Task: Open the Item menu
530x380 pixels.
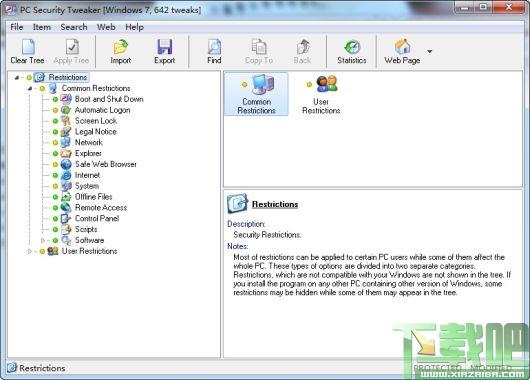Action: point(42,27)
